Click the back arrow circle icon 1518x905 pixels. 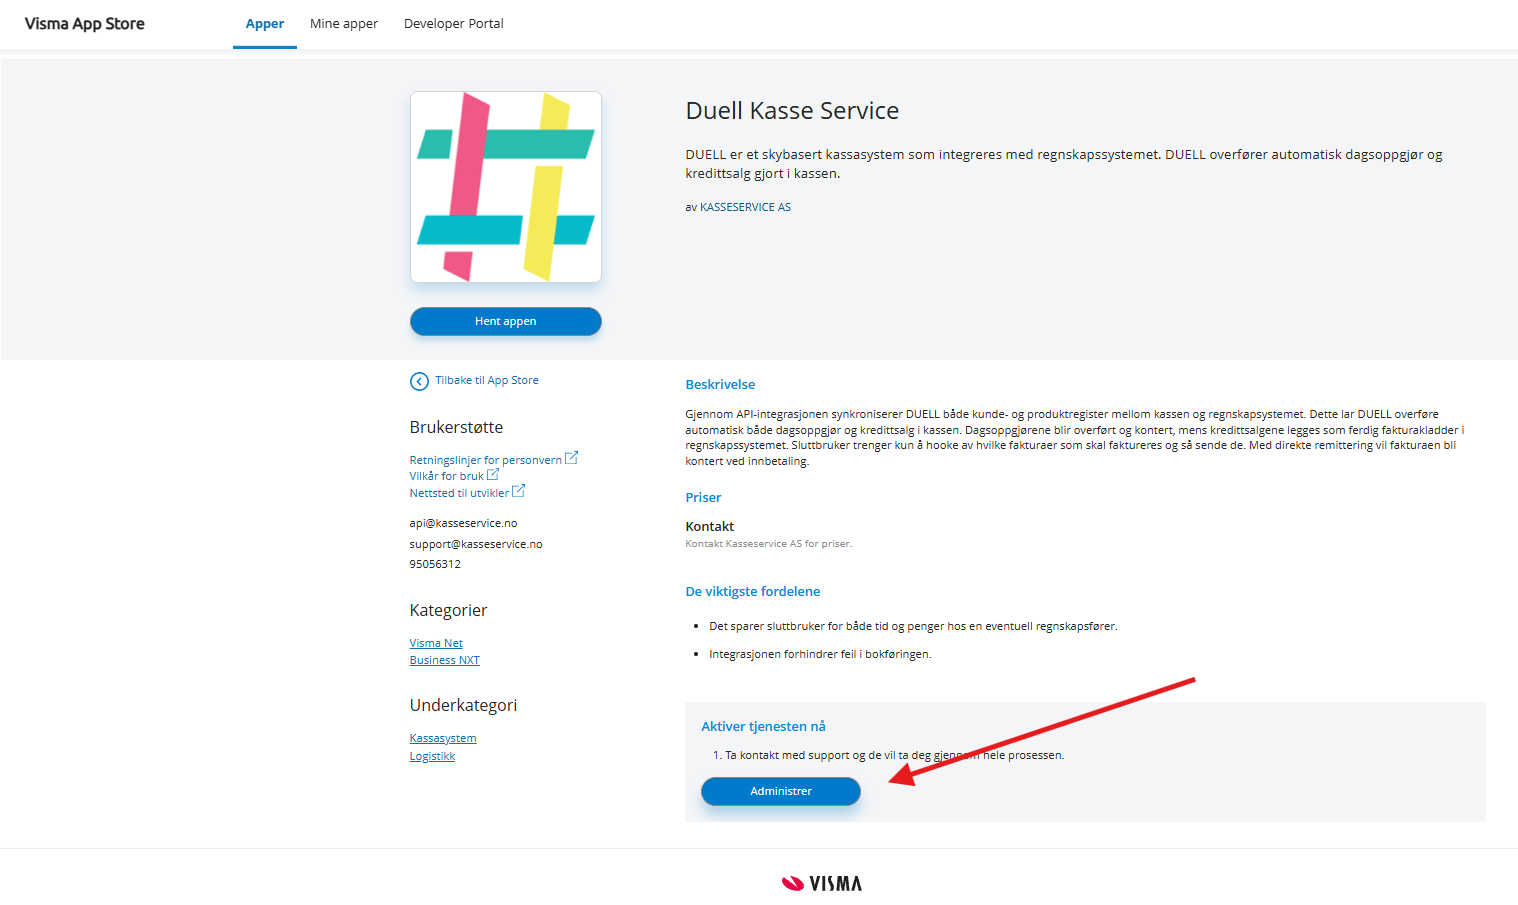[x=419, y=381]
